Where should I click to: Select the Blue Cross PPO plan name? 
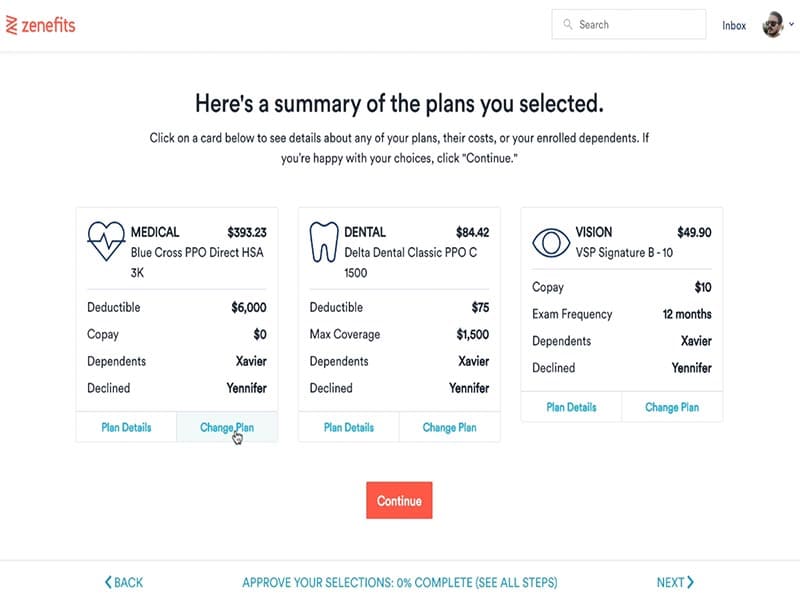(x=197, y=253)
